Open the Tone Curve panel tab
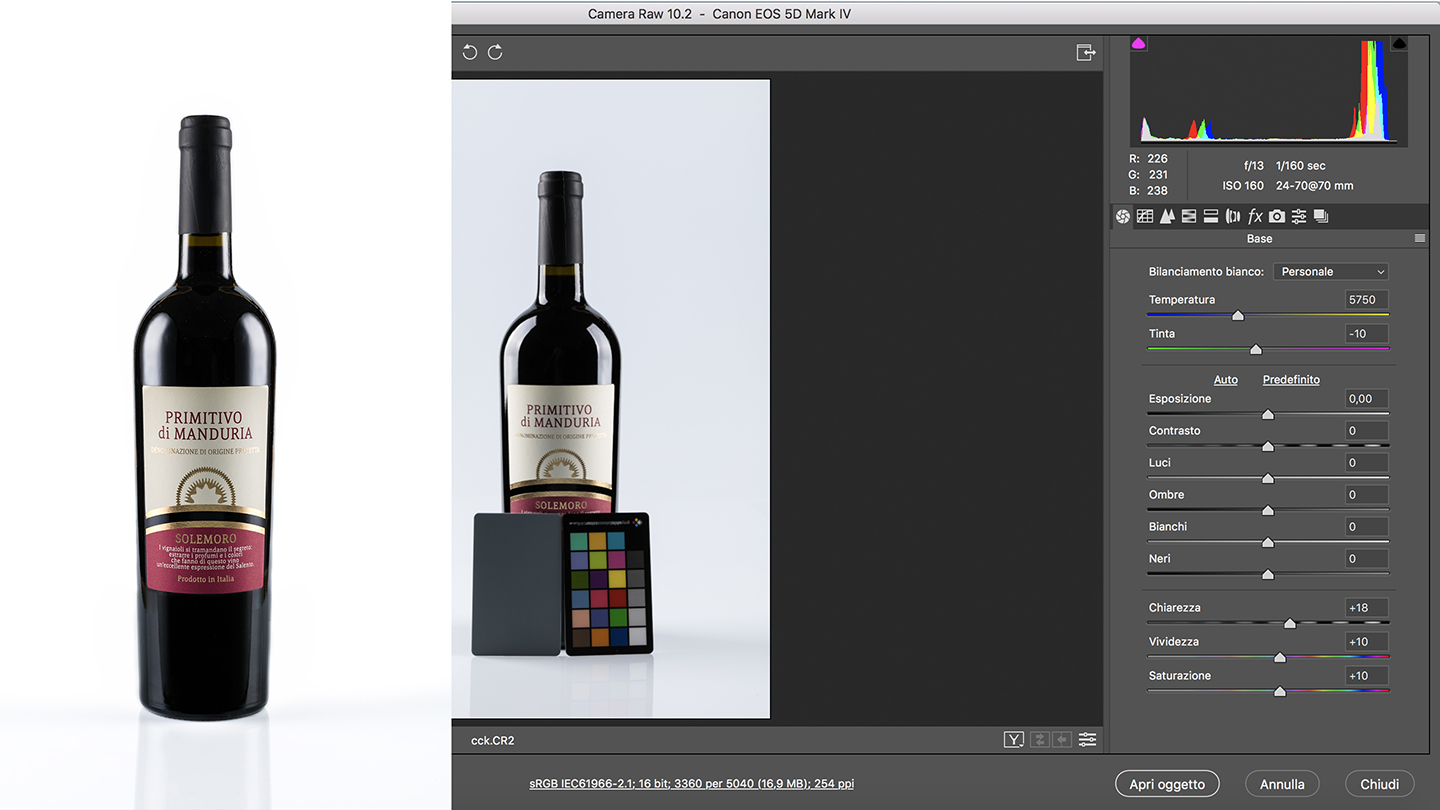The image size is (1440, 810). (x=1145, y=216)
